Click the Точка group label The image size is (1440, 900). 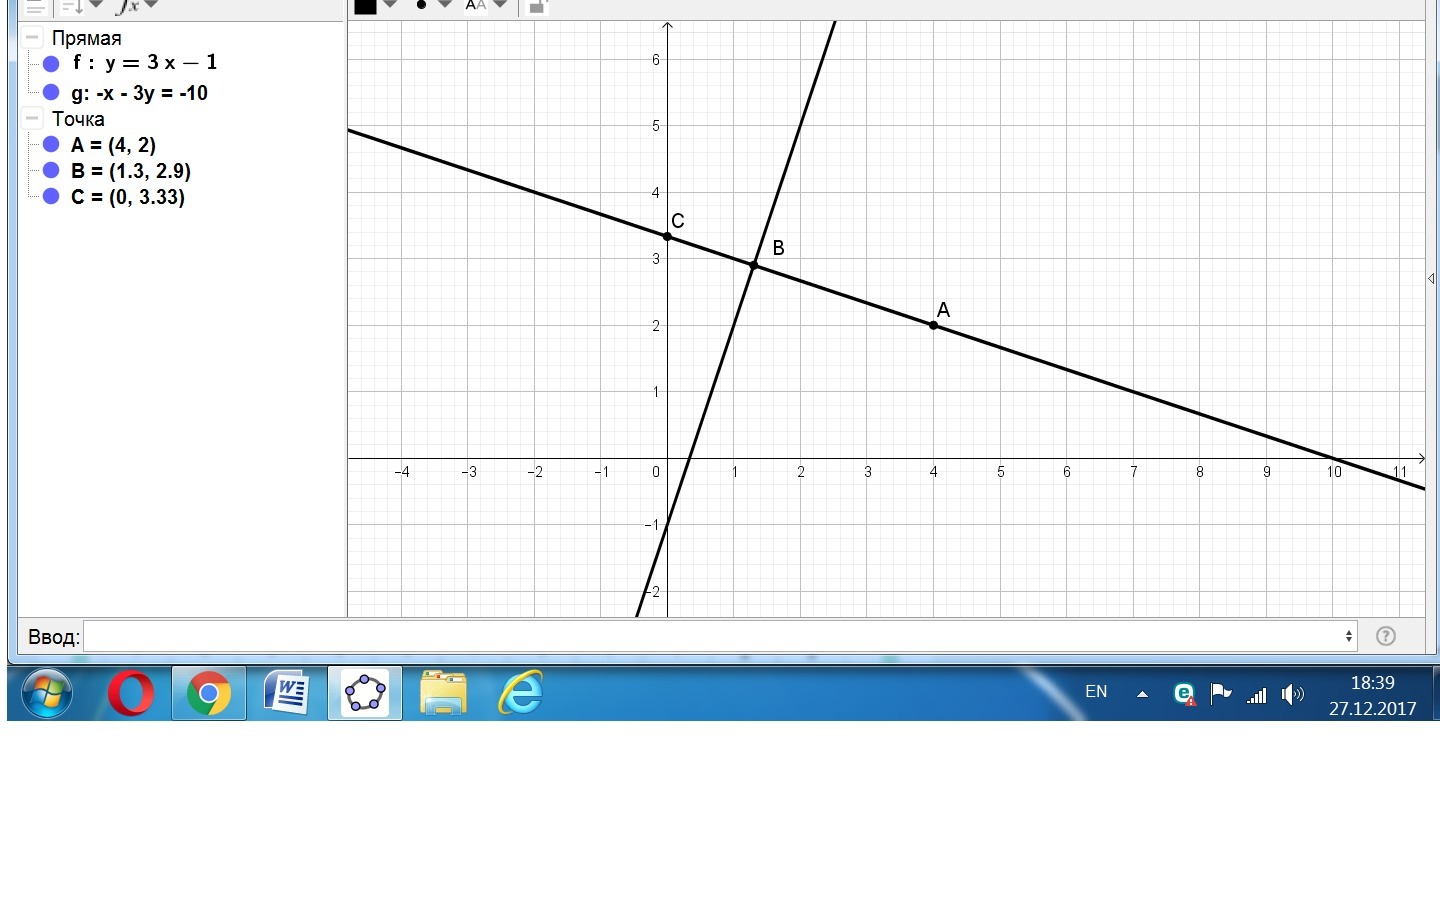click(x=78, y=119)
